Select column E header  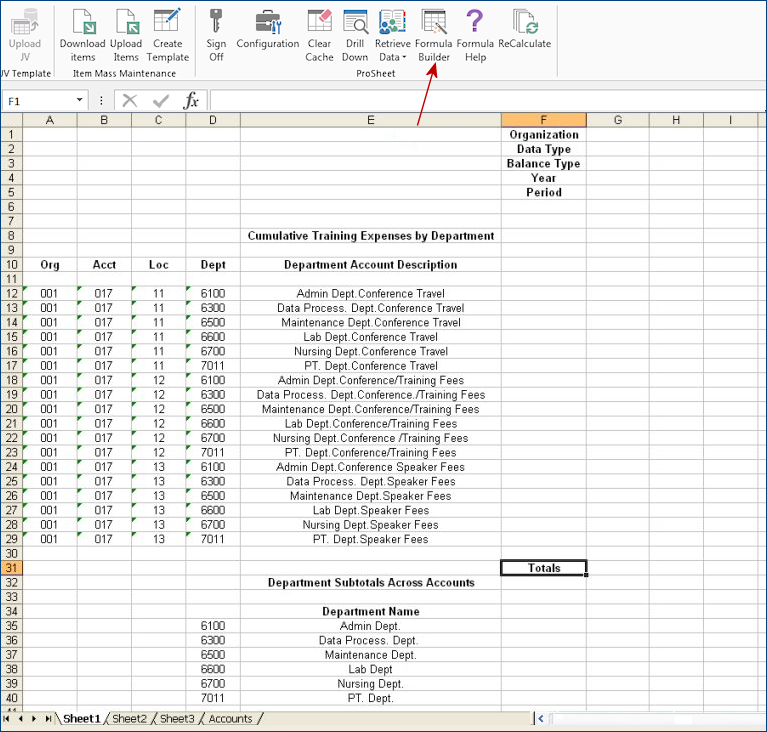370,120
